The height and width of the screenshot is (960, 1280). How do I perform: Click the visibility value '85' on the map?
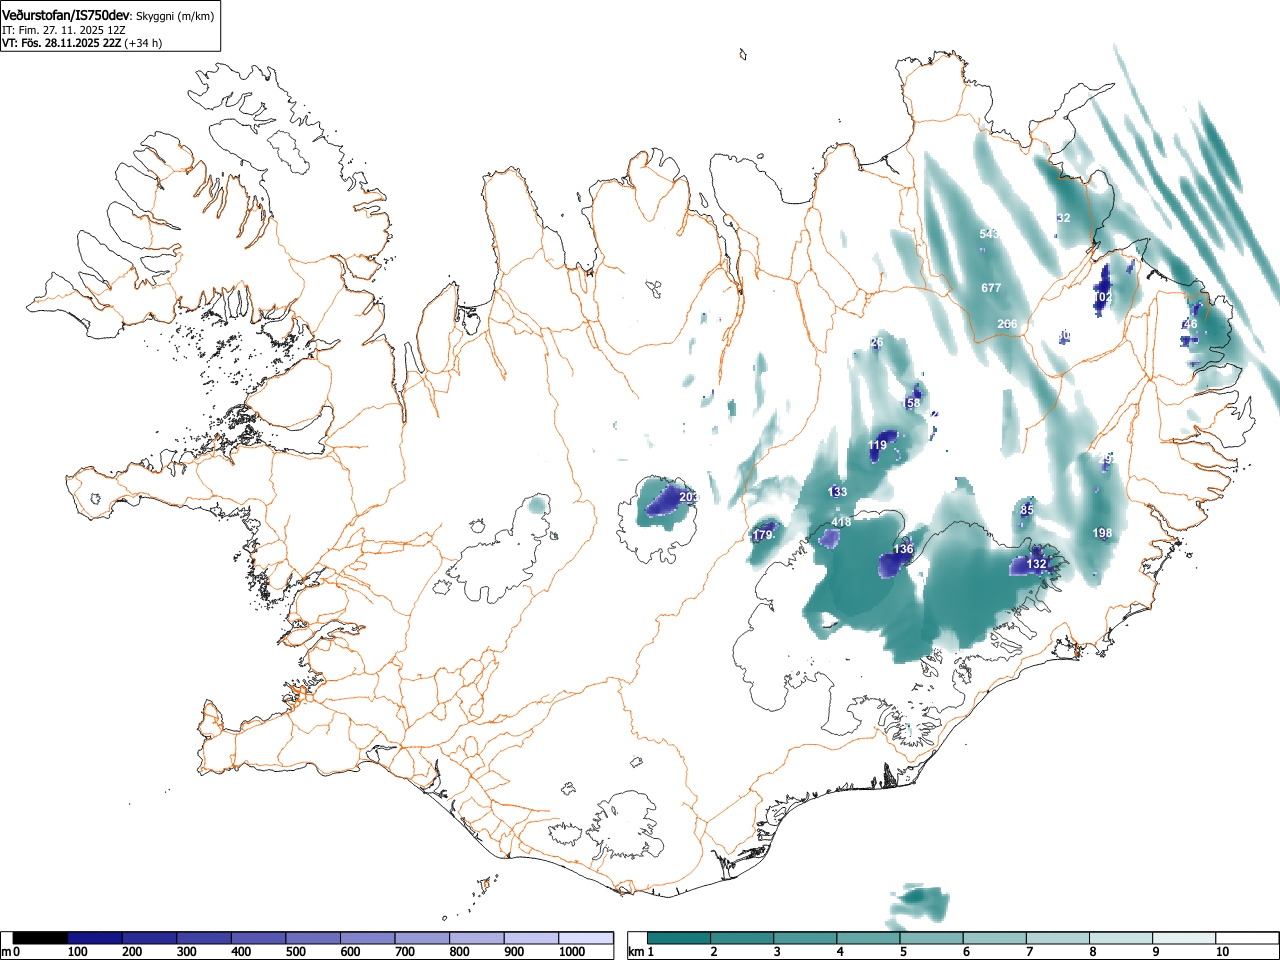coord(1027,510)
